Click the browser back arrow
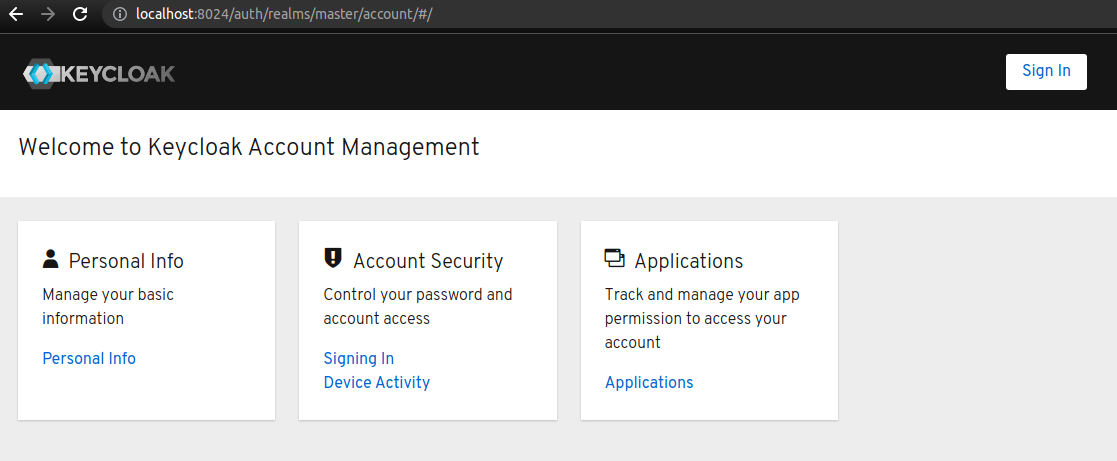1117x461 pixels. [16, 14]
